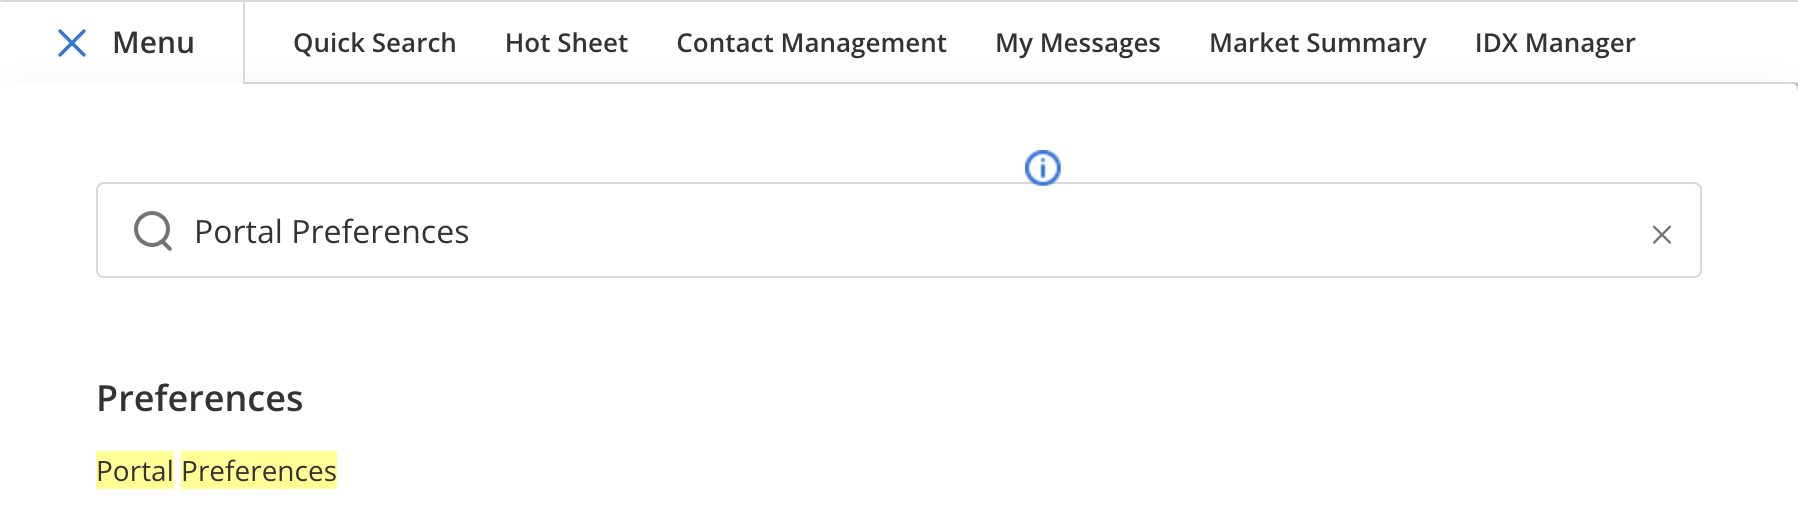Click the Menu label beside the X

153,43
